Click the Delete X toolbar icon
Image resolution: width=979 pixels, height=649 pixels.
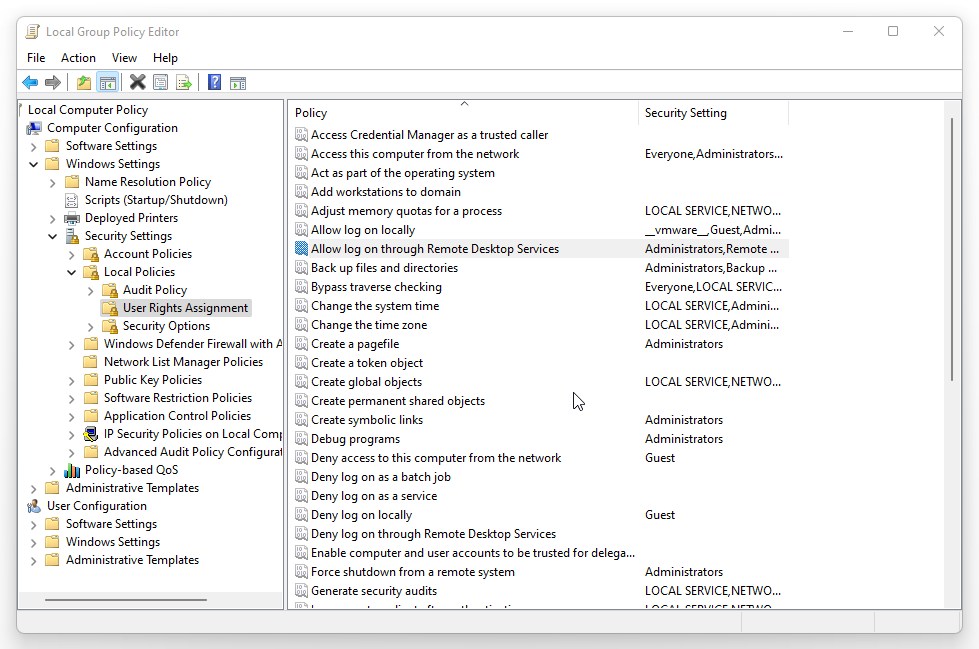pos(137,82)
